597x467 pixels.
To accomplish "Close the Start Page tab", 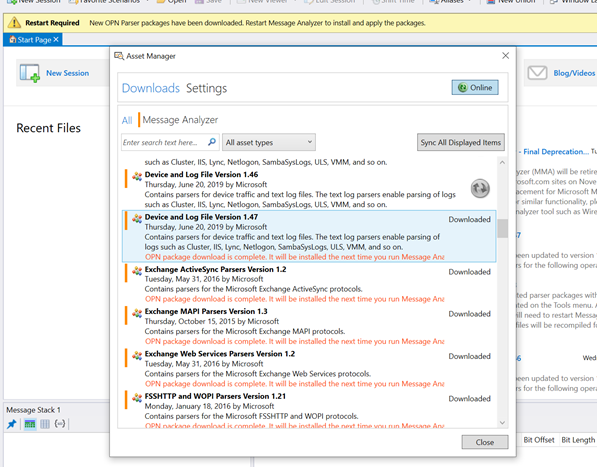I will click(56, 40).
